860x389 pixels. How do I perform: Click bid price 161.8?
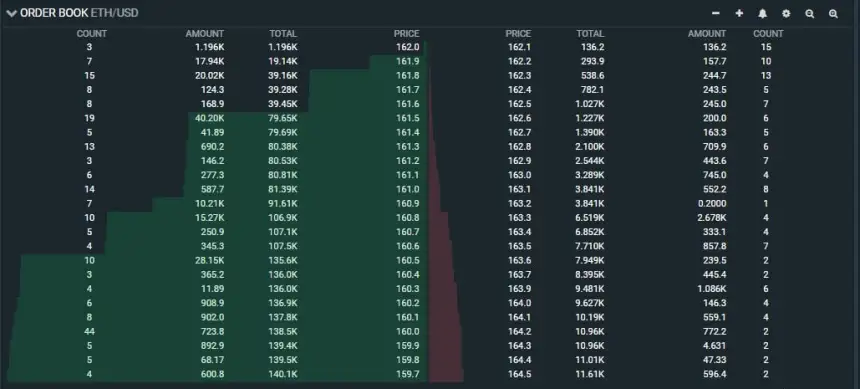[x=408, y=76]
